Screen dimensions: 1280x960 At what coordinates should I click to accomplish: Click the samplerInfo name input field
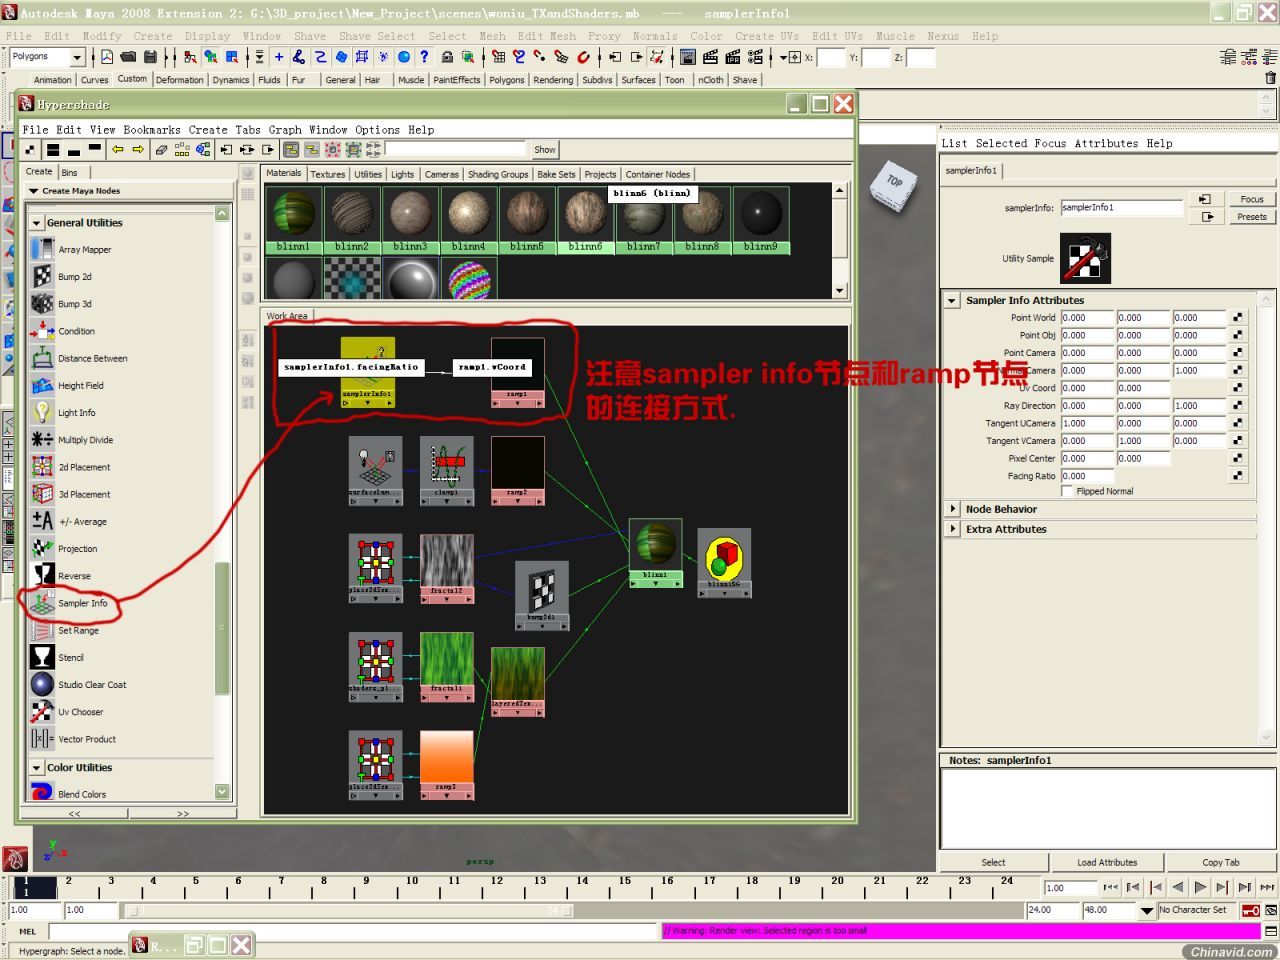[1121, 208]
